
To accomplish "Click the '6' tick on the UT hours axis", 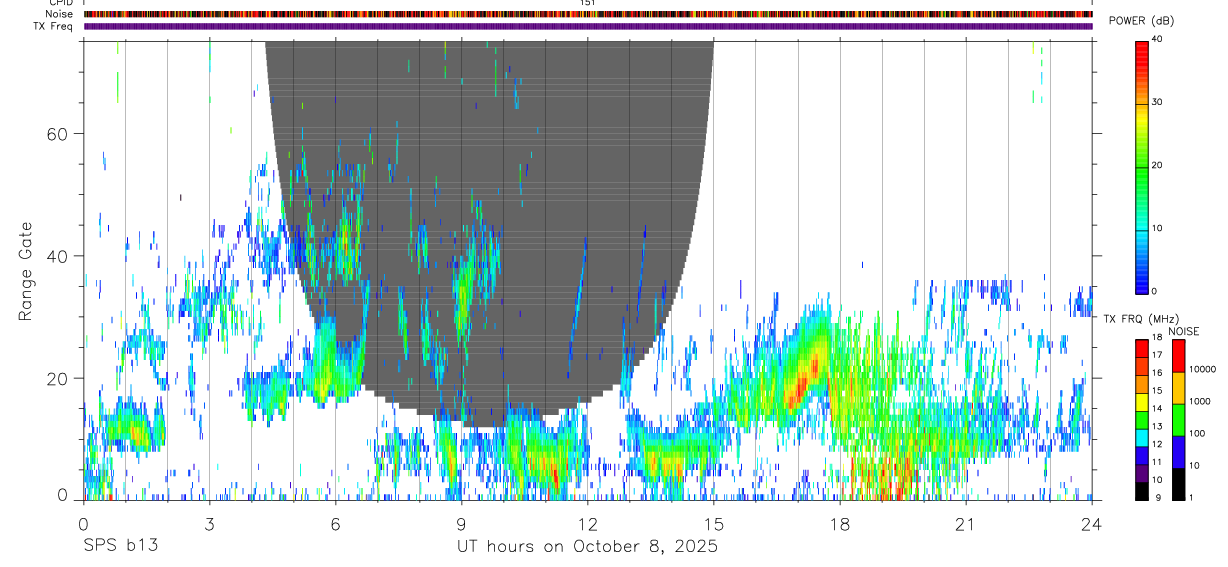I will click(x=335, y=524).
